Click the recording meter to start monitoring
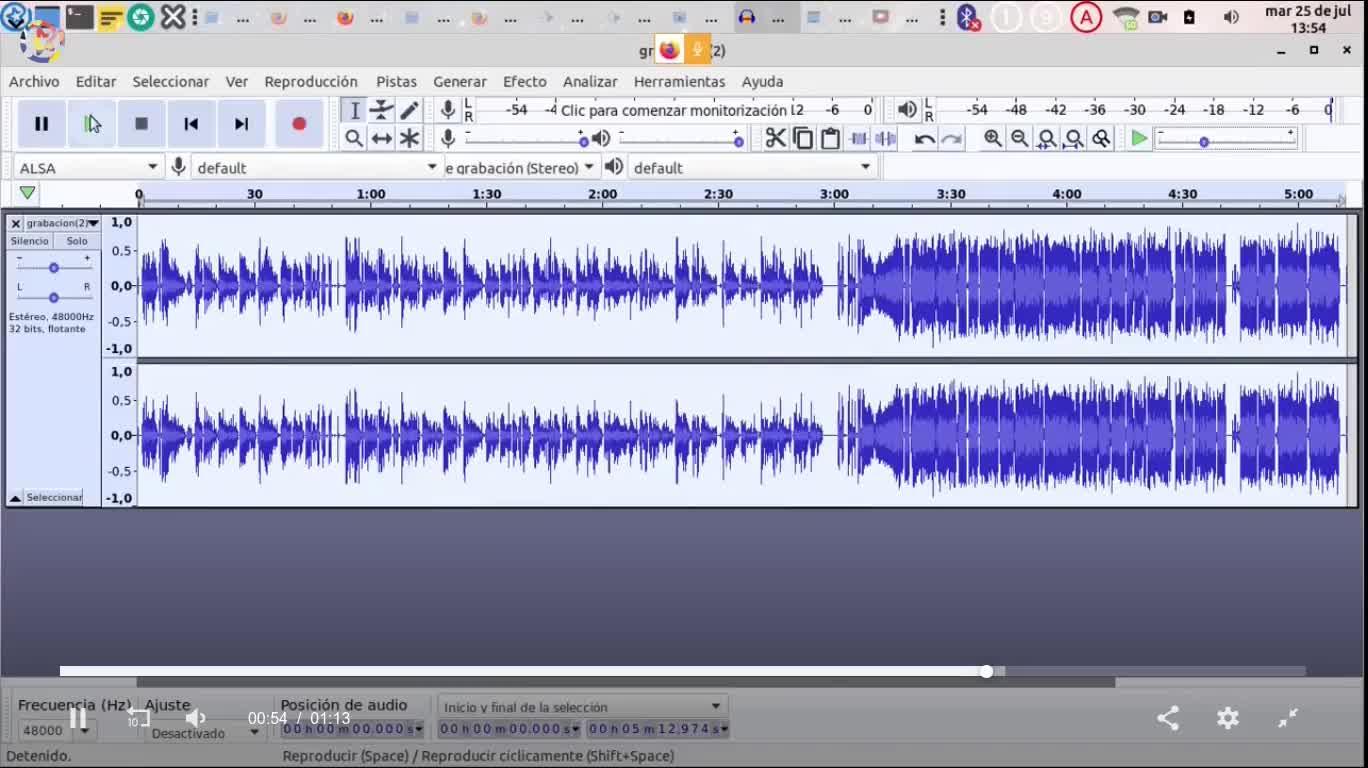Image resolution: width=1368 pixels, height=768 pixels. 673,110
